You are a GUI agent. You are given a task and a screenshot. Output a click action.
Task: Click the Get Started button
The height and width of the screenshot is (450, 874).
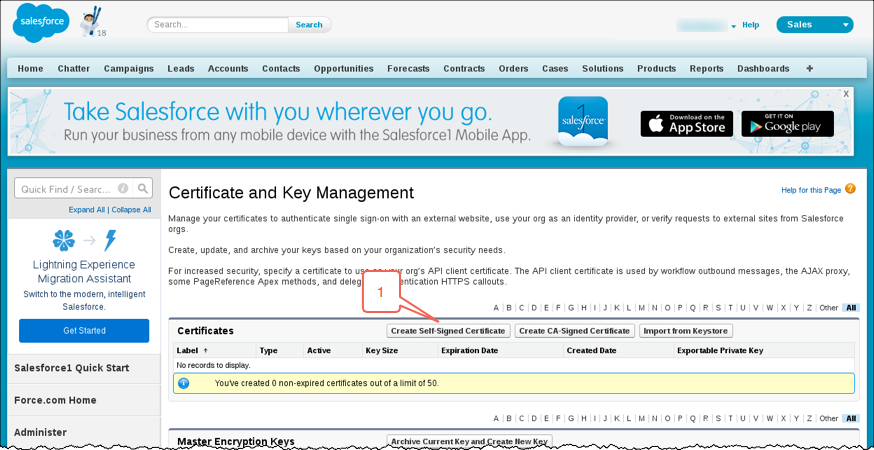tap(84, 331)
